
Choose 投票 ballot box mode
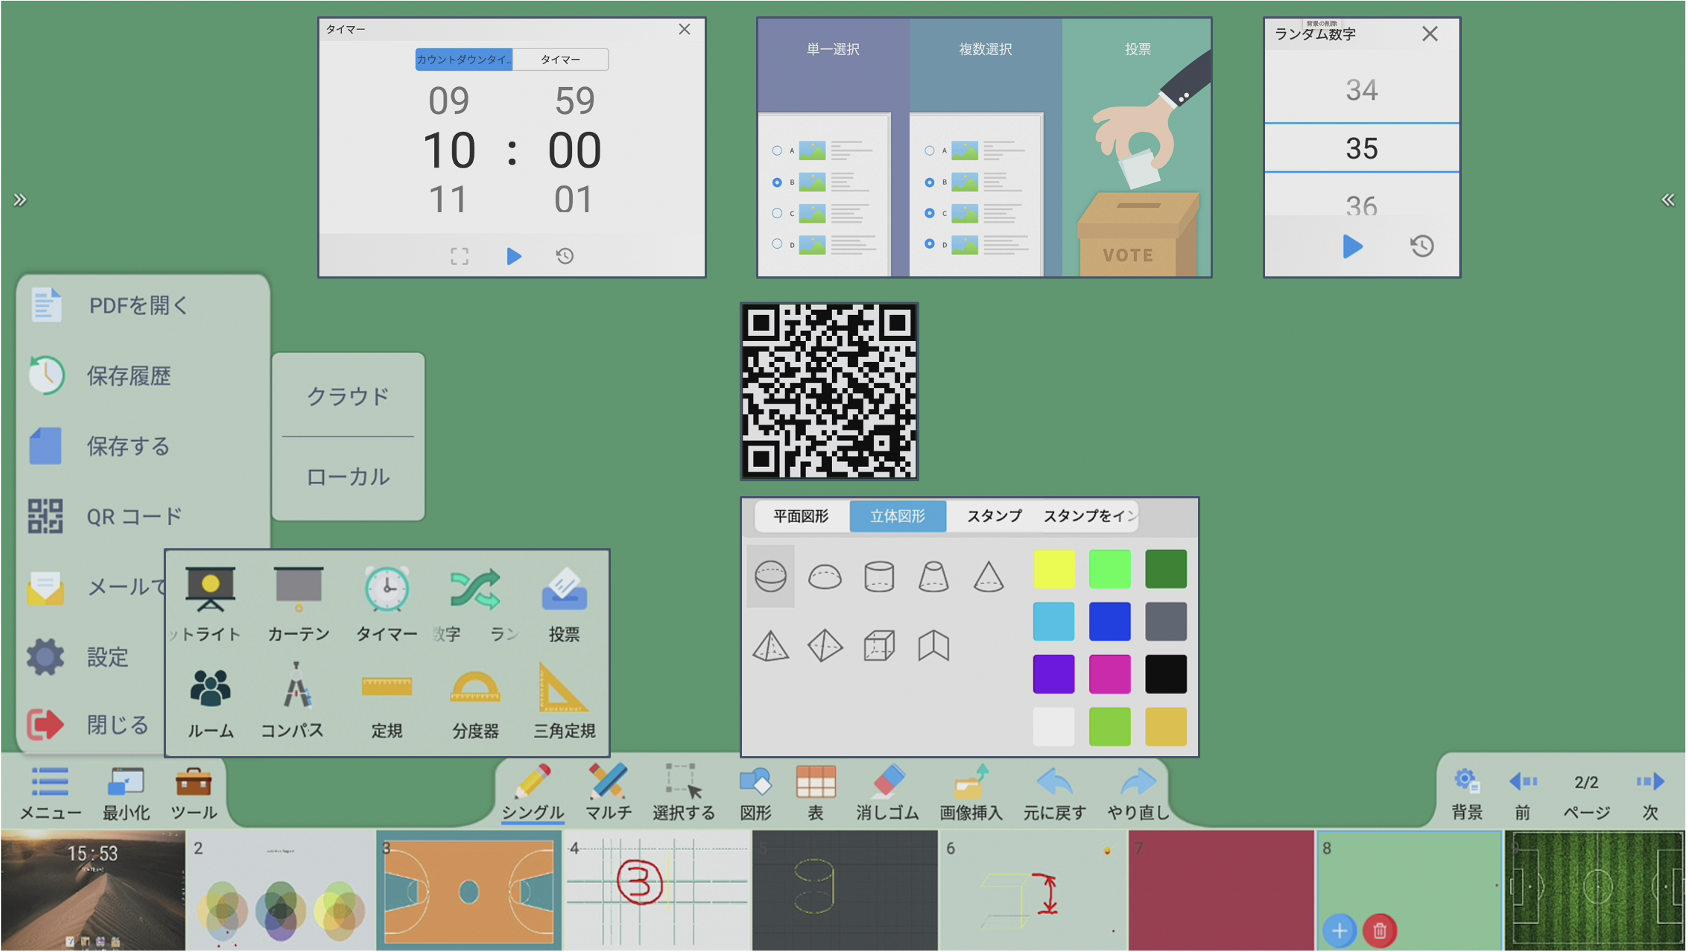1137,148
